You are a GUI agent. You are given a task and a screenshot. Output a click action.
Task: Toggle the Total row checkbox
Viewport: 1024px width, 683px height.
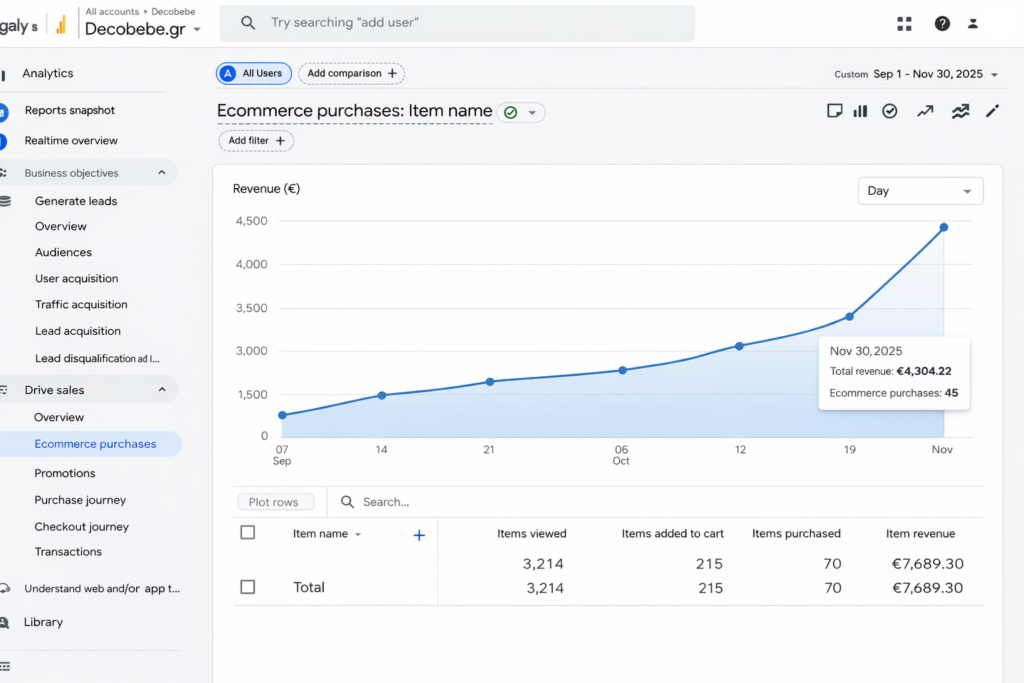pyautogui.click(x=247, y=587)
